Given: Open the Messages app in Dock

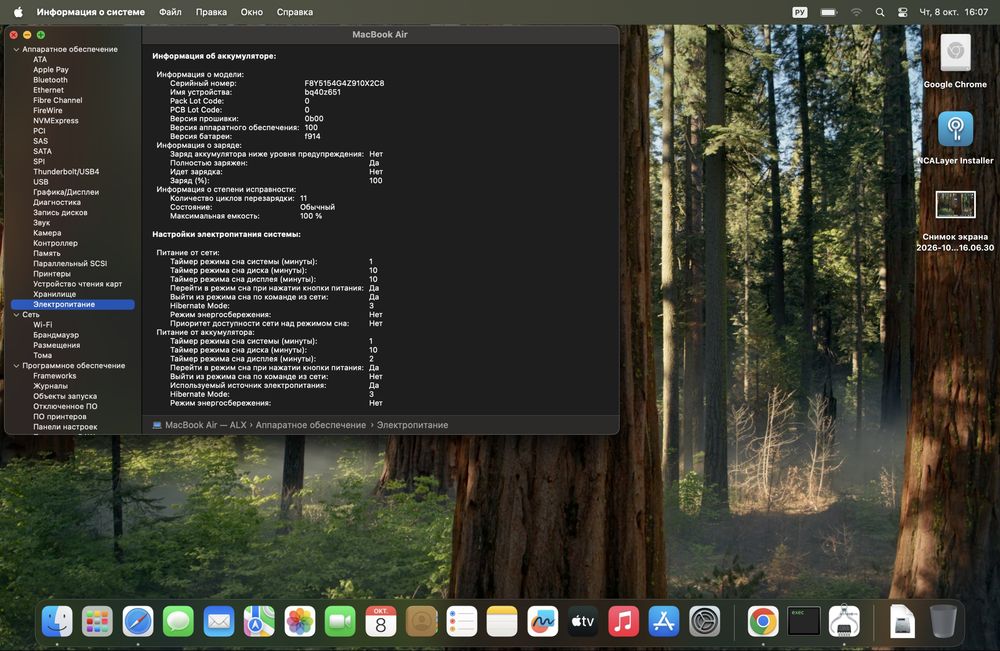Looking at the screenshot, I should click(178, 621).
